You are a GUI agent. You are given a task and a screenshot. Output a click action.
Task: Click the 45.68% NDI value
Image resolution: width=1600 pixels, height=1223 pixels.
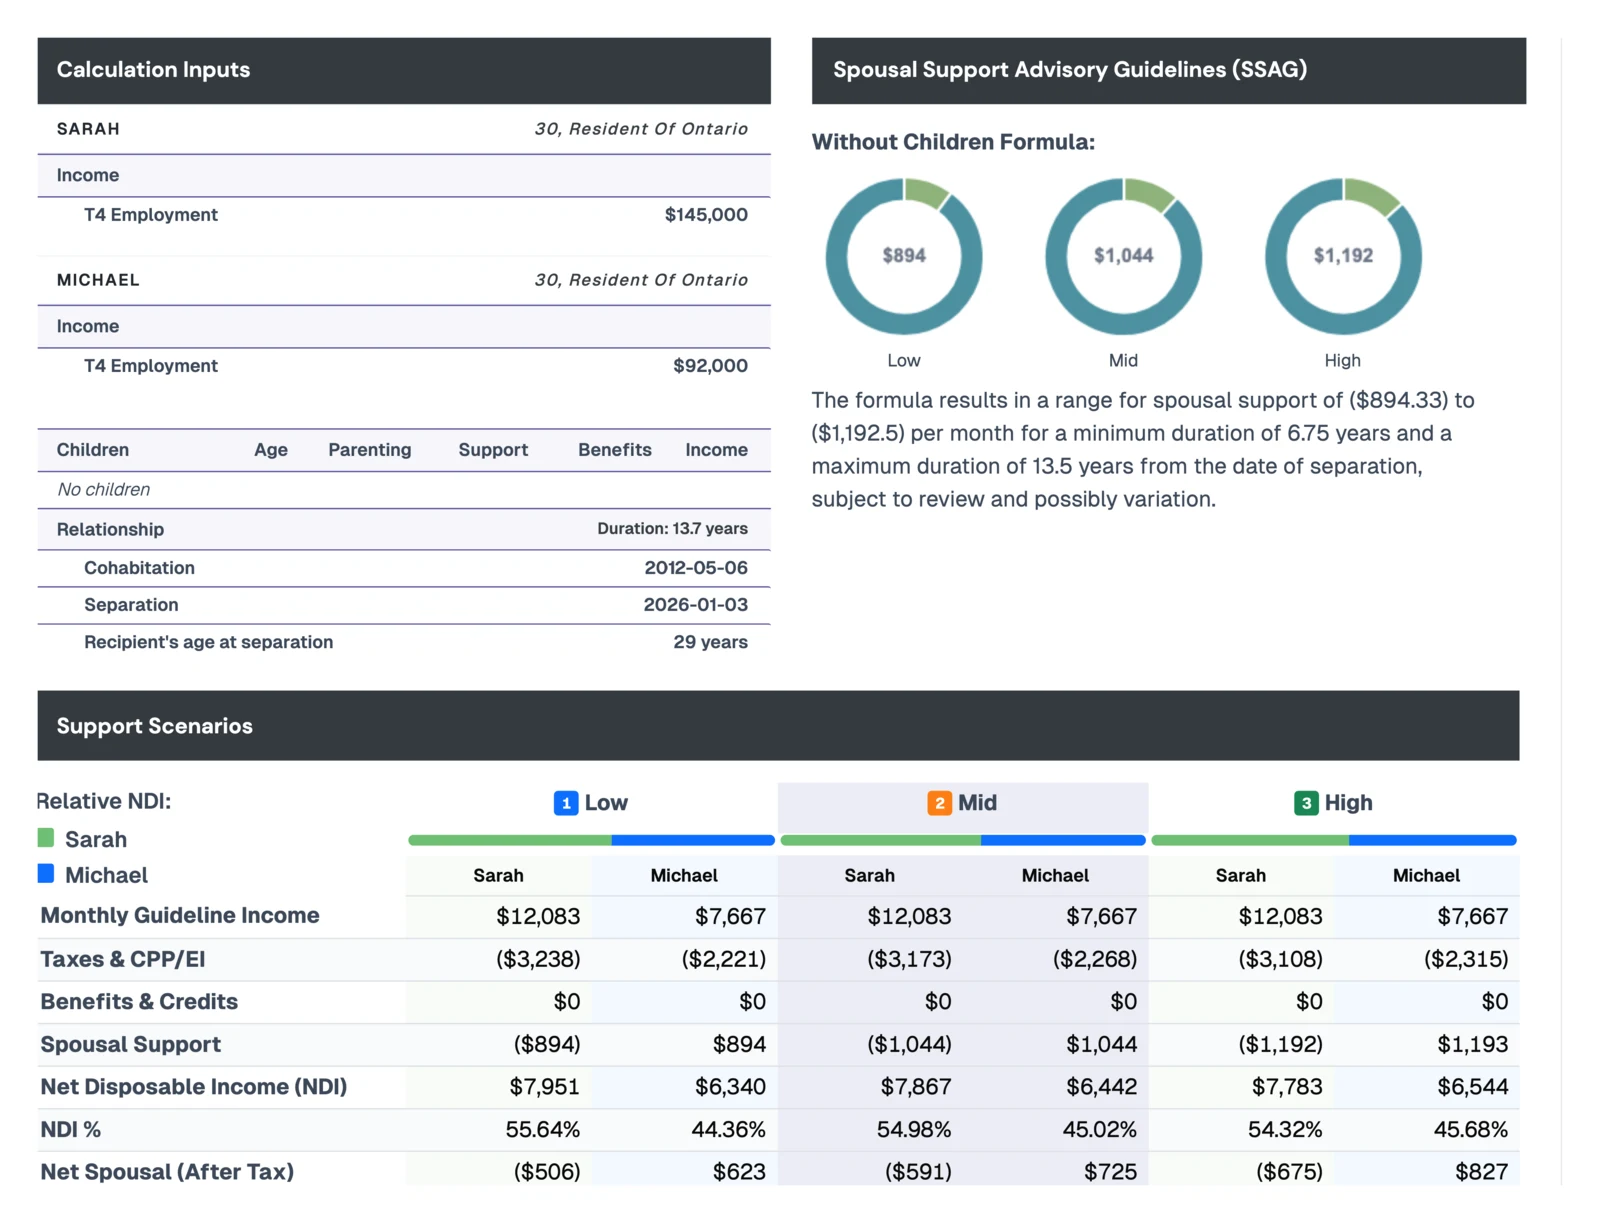click(x=1470, y=1130)
